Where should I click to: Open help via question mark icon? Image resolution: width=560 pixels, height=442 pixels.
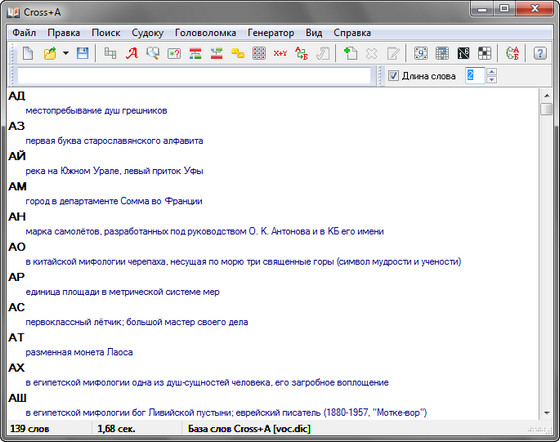pos(540,54)
